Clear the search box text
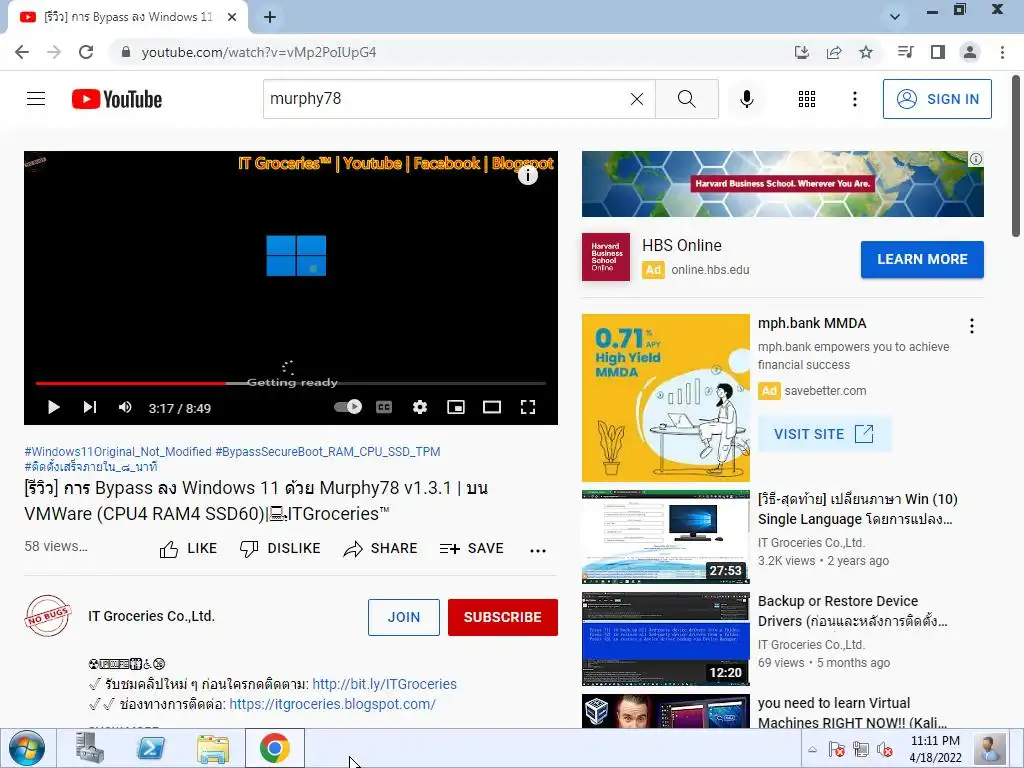 coord(637,99)
